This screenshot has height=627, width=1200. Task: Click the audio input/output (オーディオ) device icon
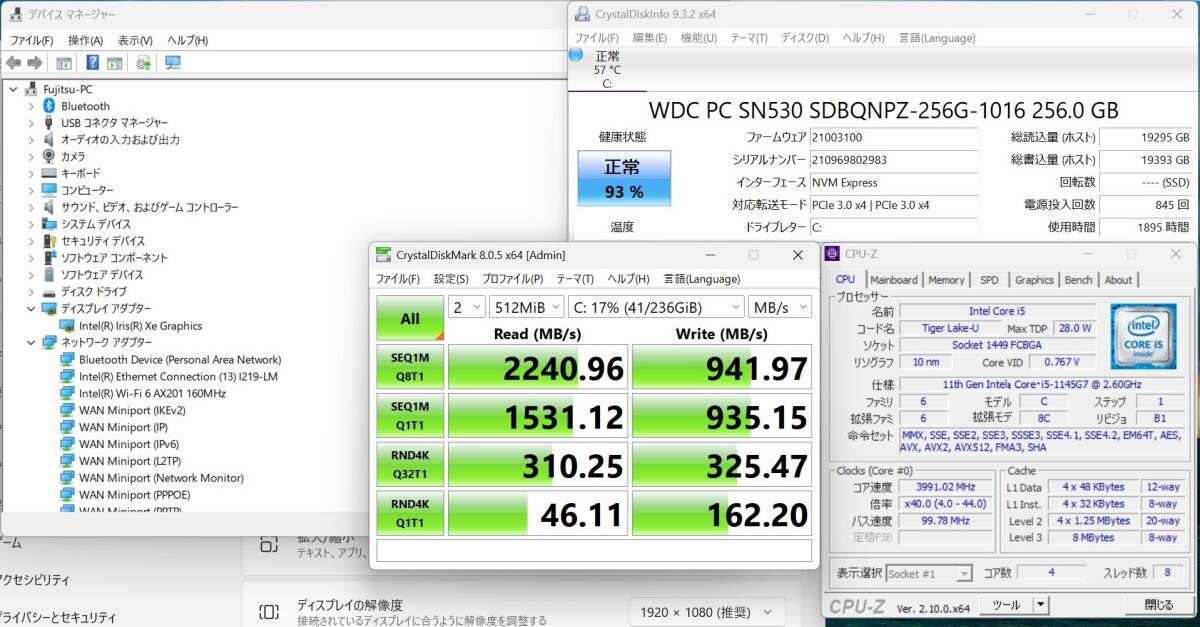pyautogui.click(x=48, y=140)
